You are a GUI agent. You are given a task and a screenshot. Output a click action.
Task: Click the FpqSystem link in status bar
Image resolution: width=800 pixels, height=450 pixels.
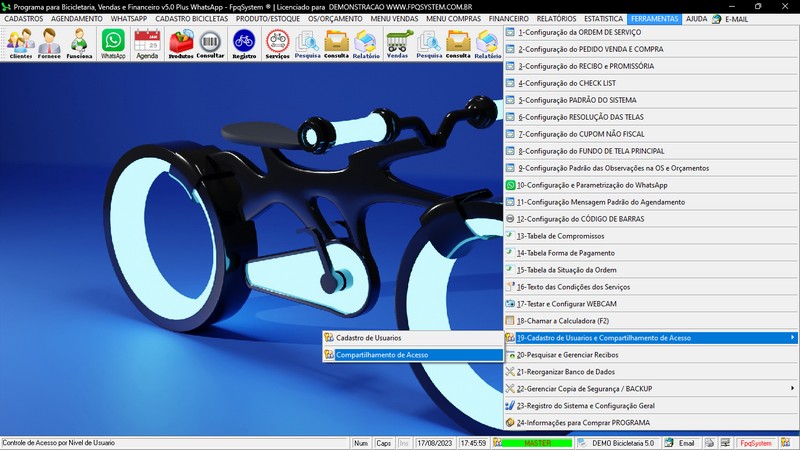tap(755, 442)
